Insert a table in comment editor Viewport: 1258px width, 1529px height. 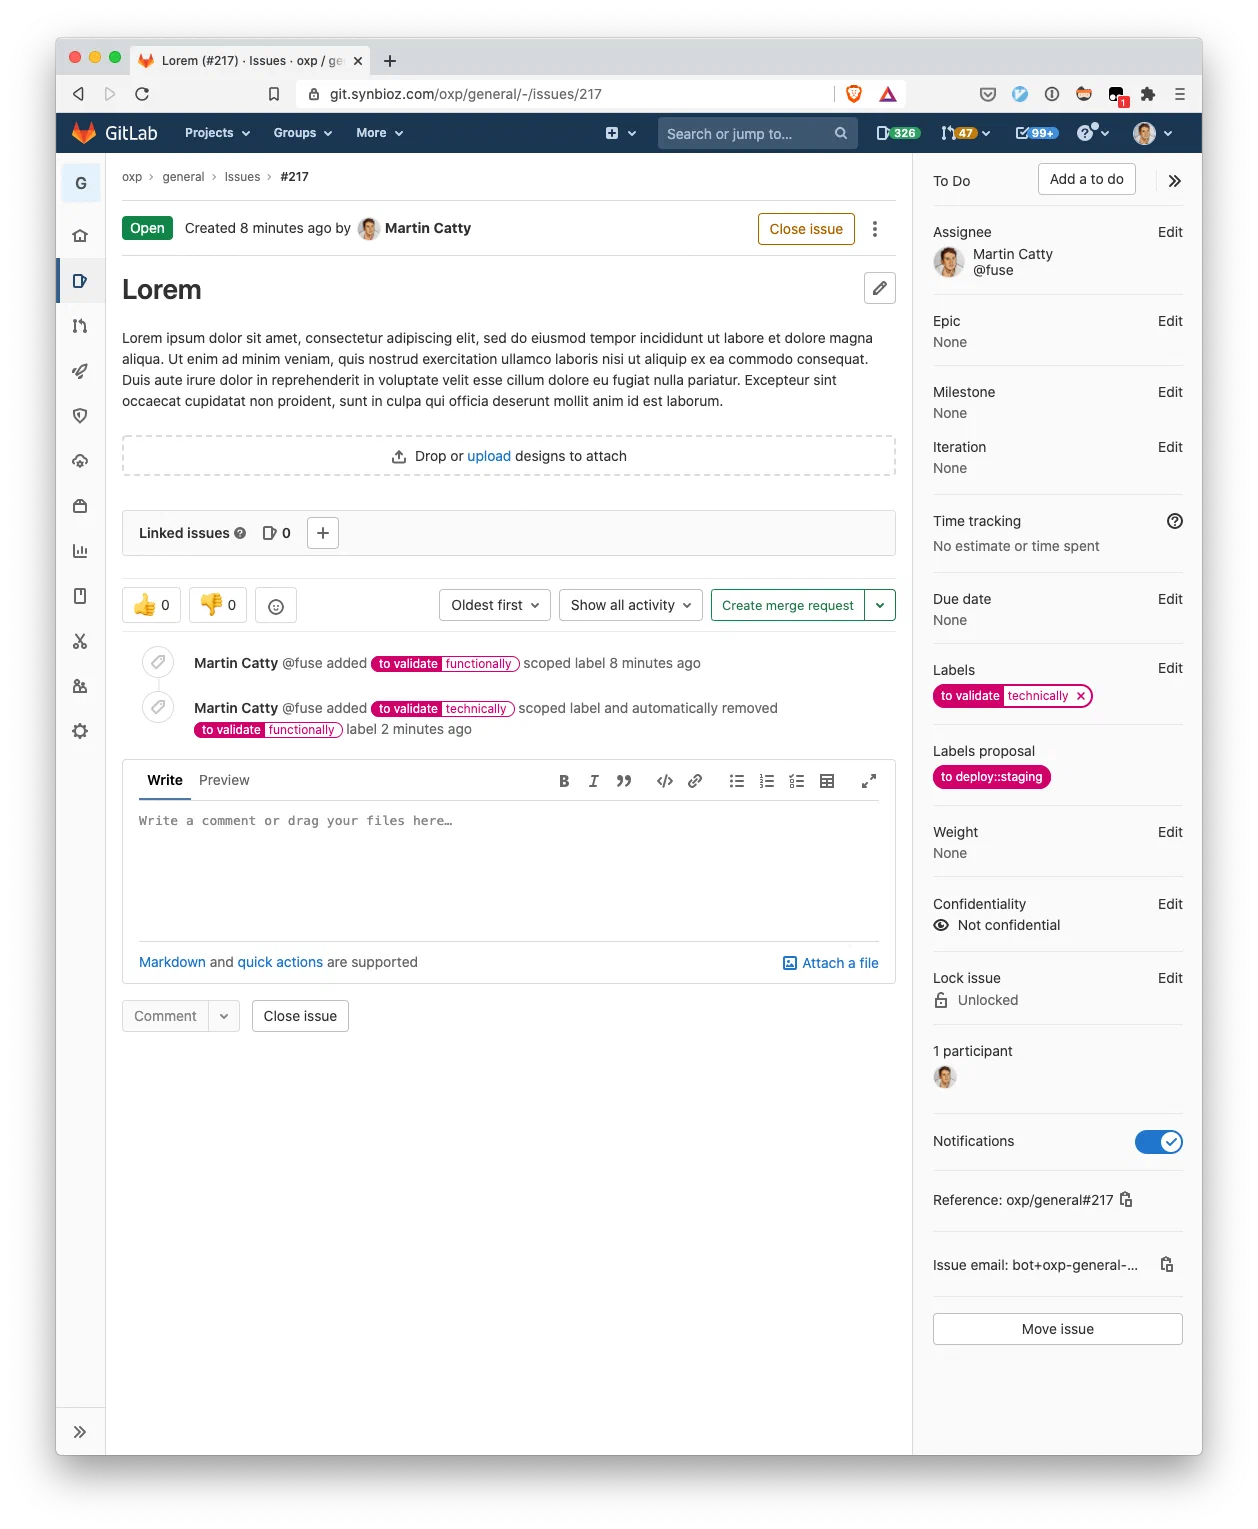pyautogui.click(x=827, y=781)
